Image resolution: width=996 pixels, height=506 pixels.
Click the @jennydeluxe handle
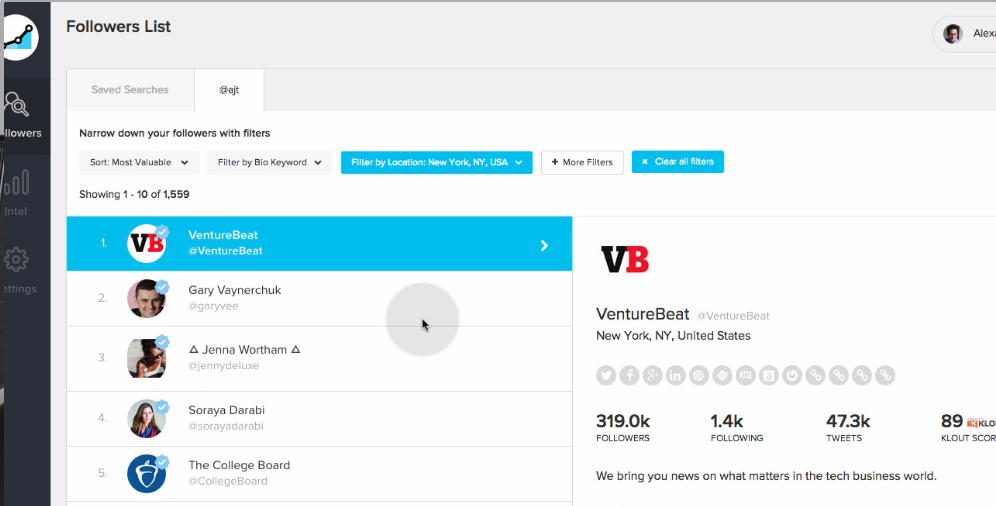coord(224,366)
